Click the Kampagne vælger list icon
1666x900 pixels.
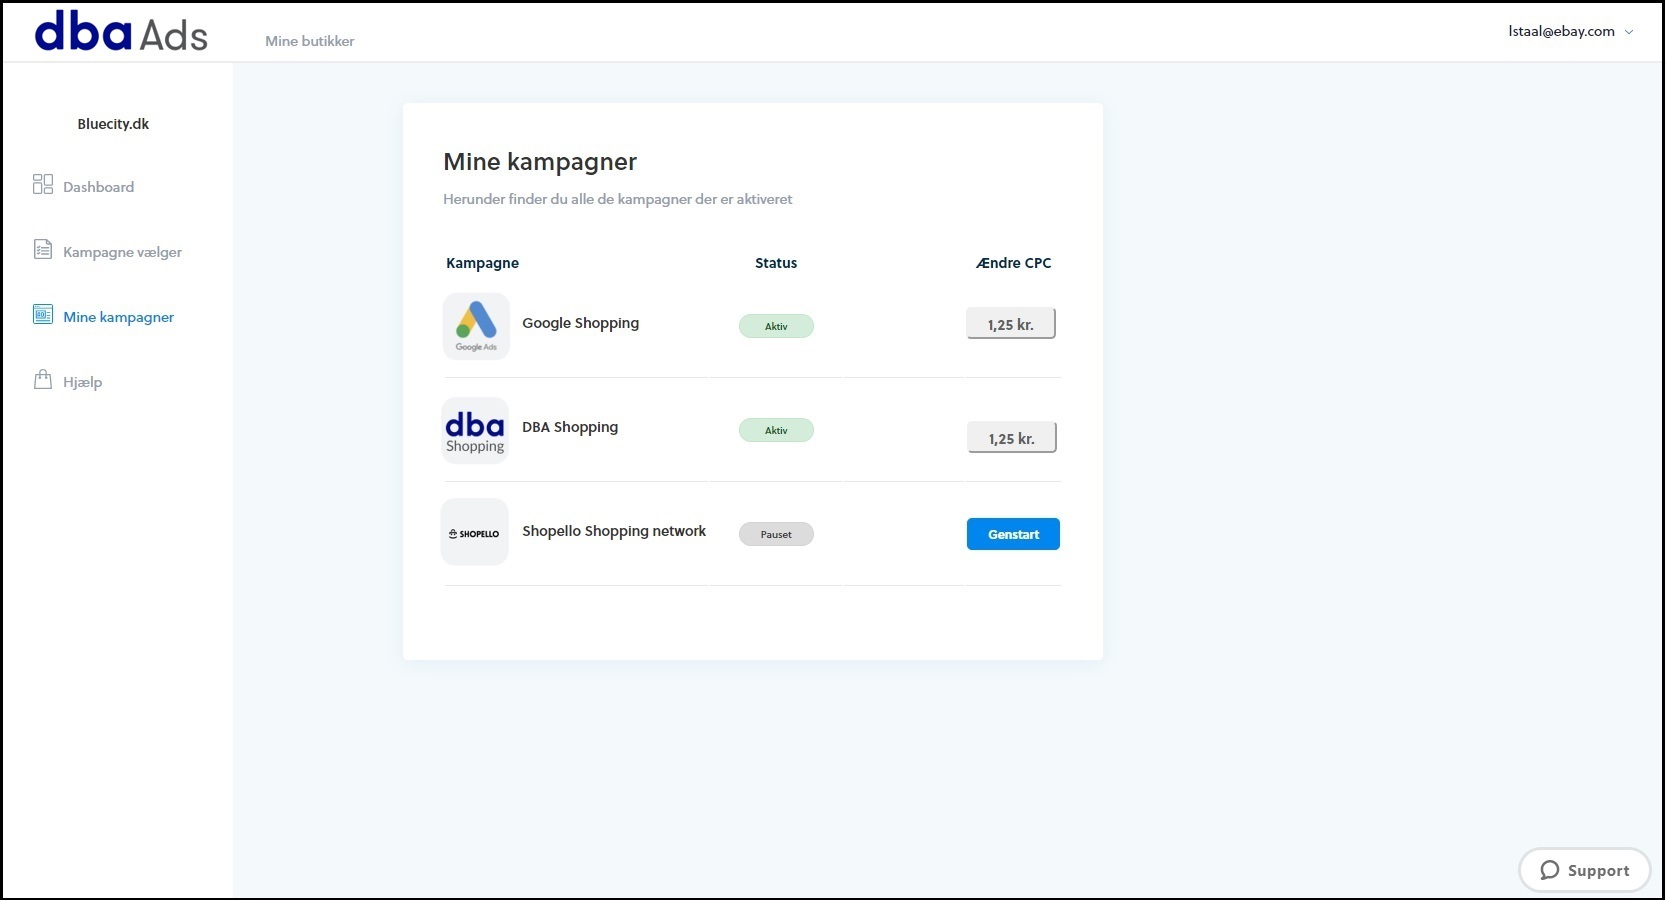click(43, 249)
